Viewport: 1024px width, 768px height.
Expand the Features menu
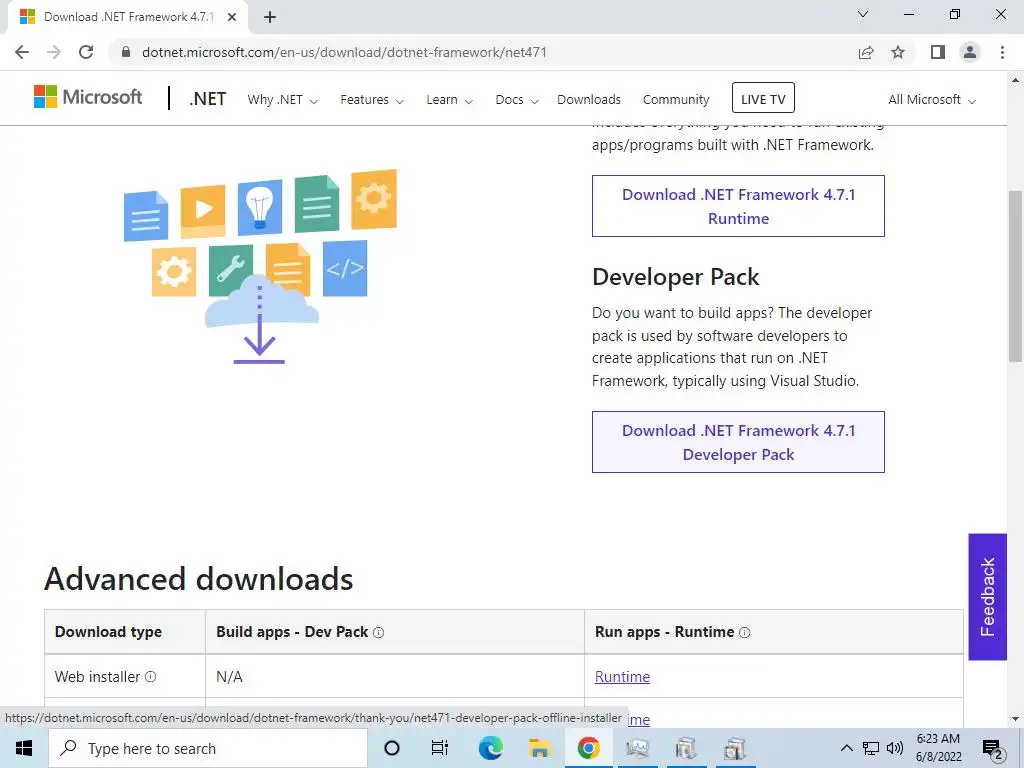pos(372,100)
